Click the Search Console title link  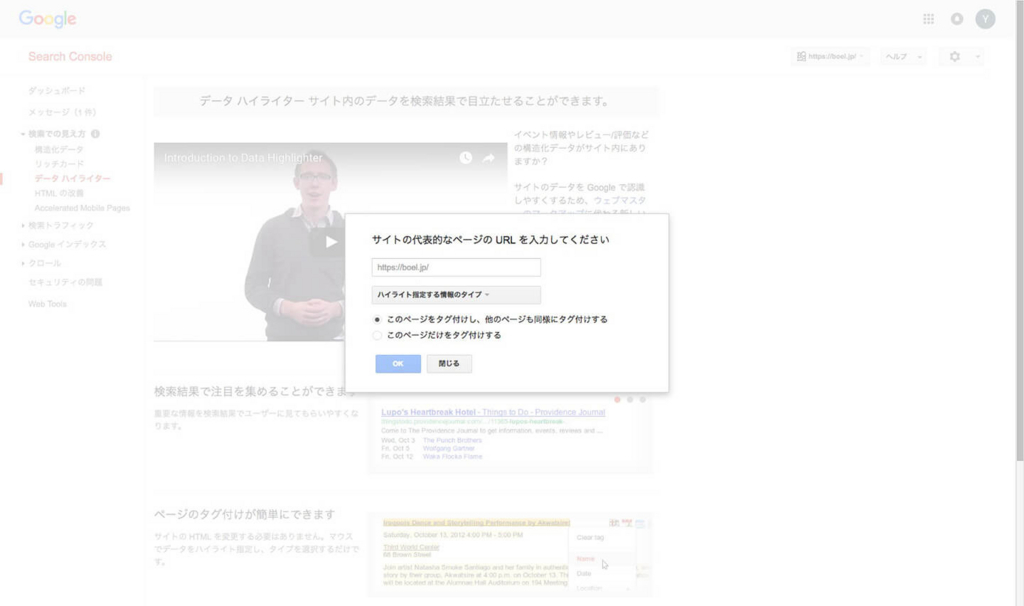(70, 57)
